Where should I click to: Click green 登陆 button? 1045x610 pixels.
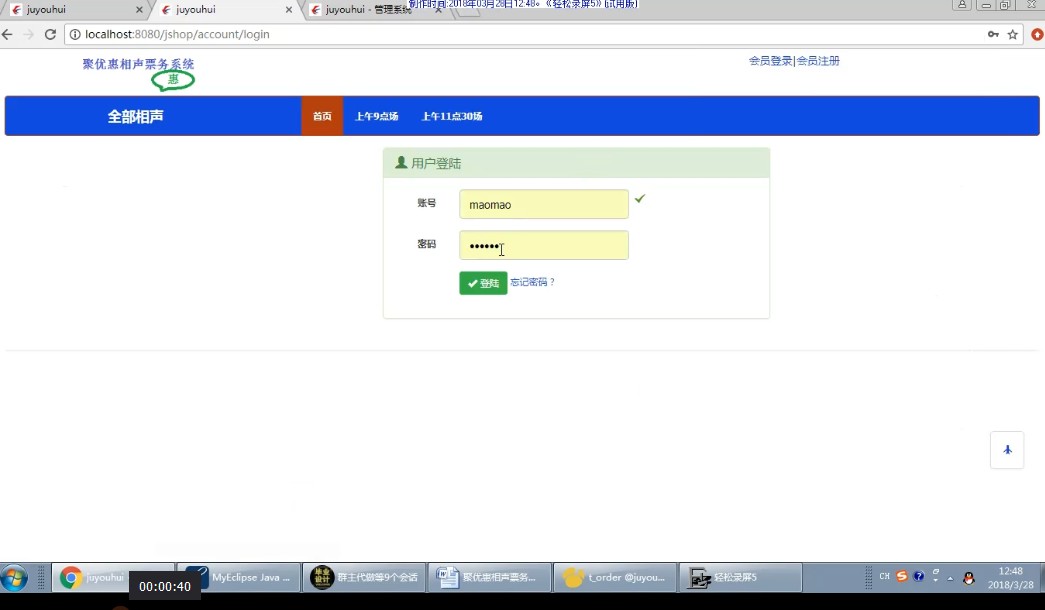point(483,283)
